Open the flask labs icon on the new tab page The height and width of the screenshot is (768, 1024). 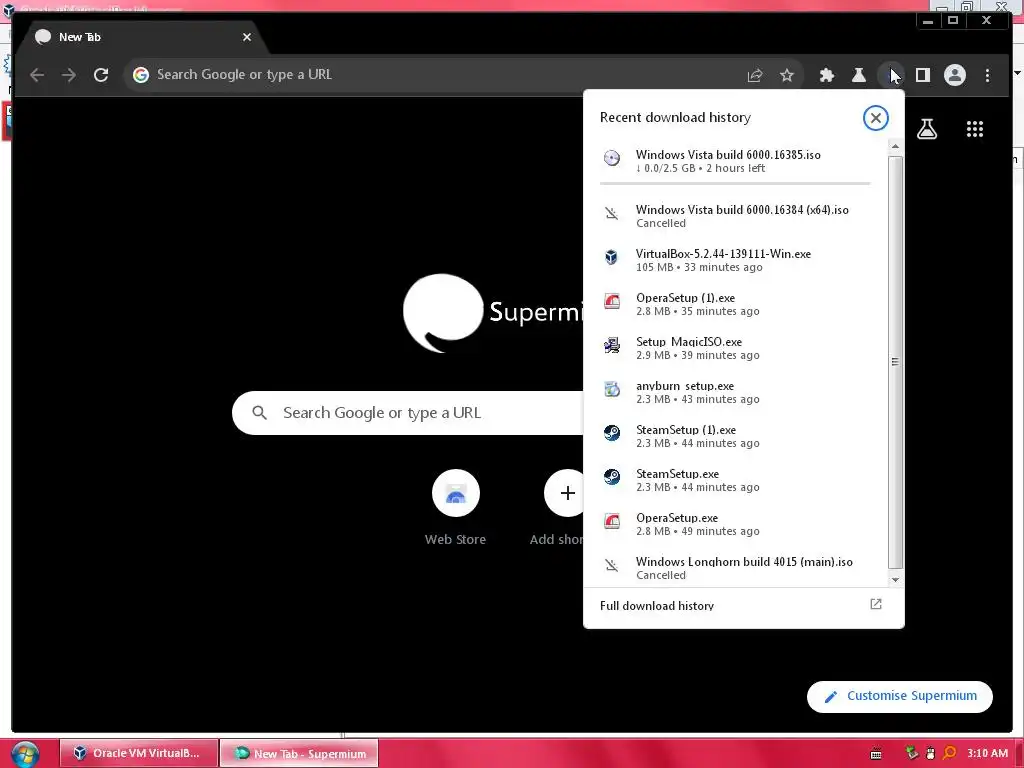tap(927, 129)
